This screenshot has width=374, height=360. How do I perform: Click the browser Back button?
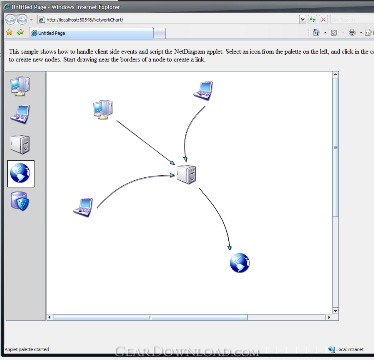coord(10,20)
